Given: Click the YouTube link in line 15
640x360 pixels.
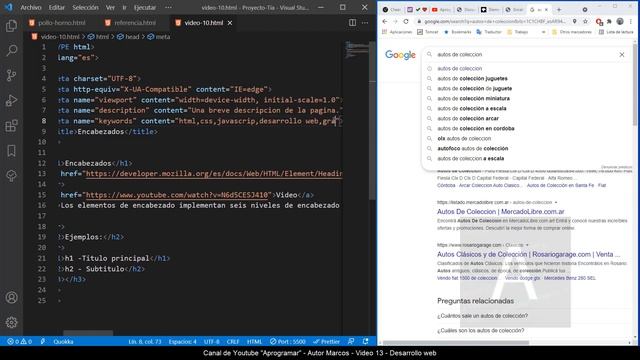Looking at the screenshot, I should click(x=178, y=195).
